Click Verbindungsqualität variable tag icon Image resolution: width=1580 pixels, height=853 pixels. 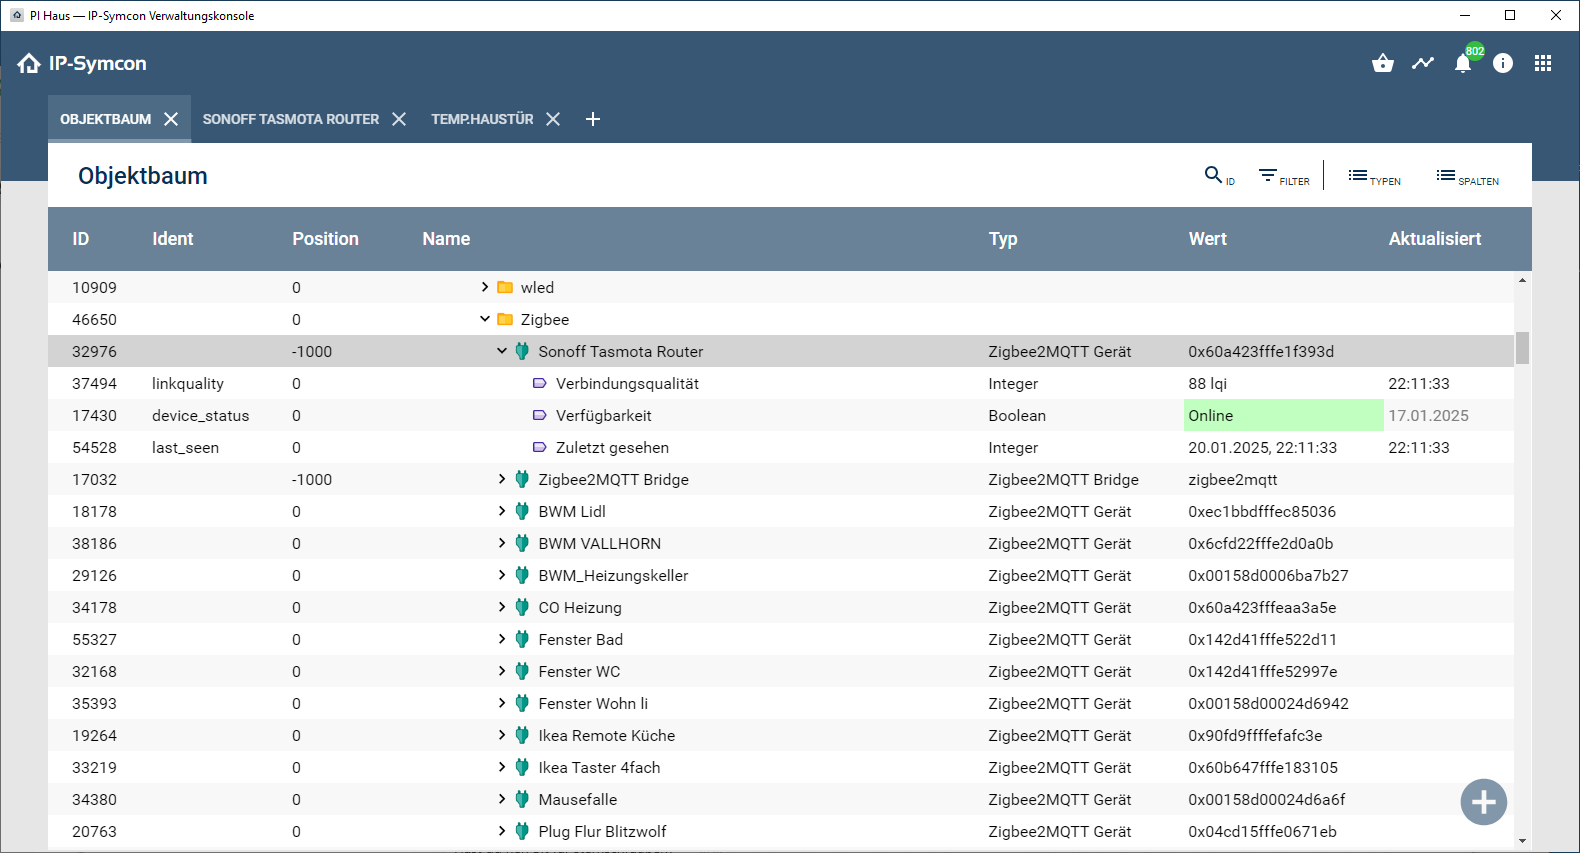click(x=540, y=383)
